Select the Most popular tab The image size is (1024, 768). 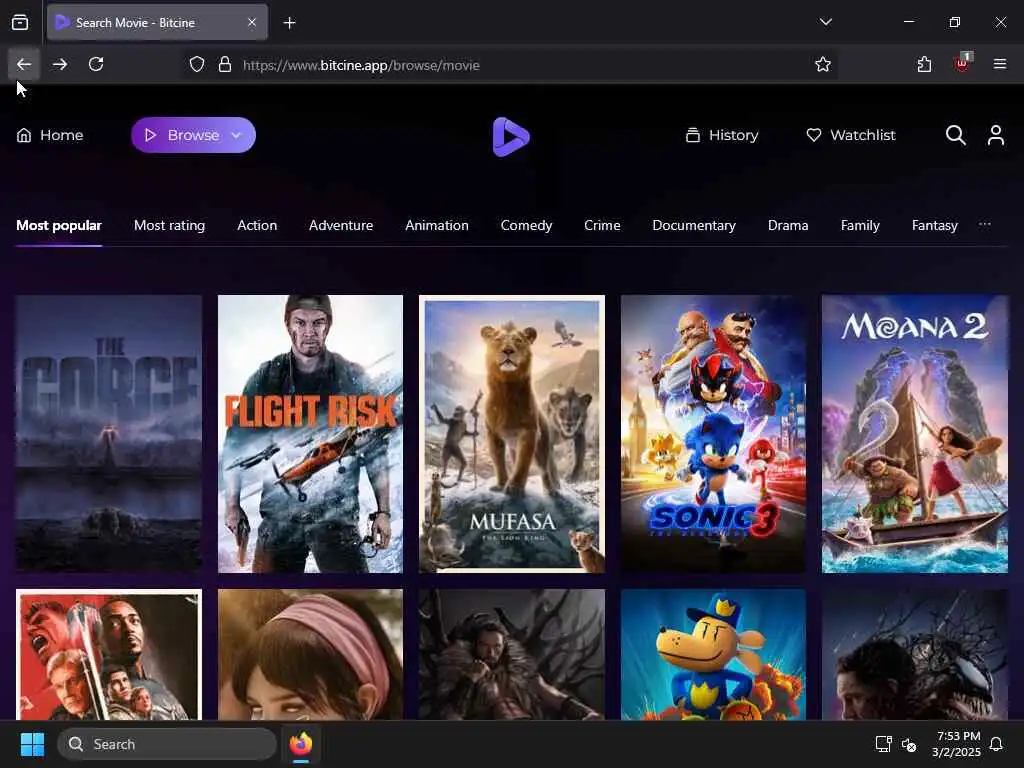[x=59, y=225]
